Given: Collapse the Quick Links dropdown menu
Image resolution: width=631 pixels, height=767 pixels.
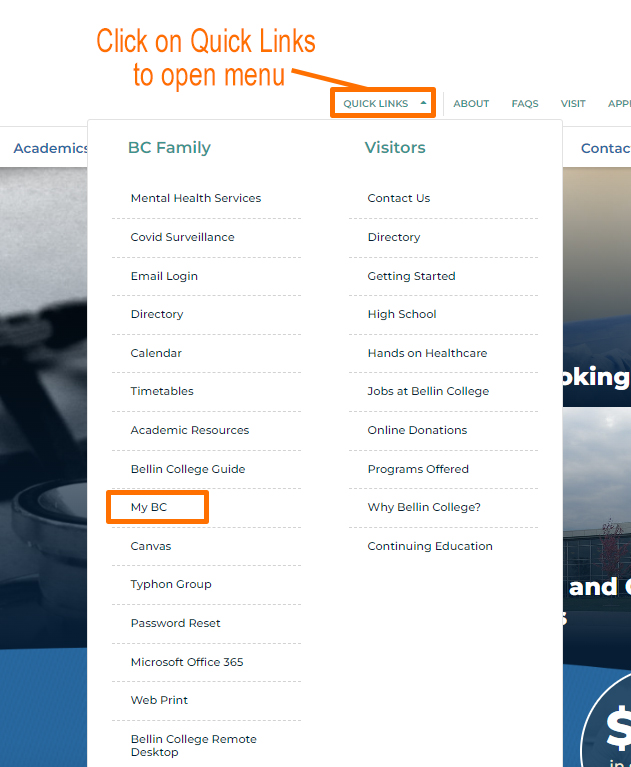Looking at the screenshot, I should click(383, 103).
